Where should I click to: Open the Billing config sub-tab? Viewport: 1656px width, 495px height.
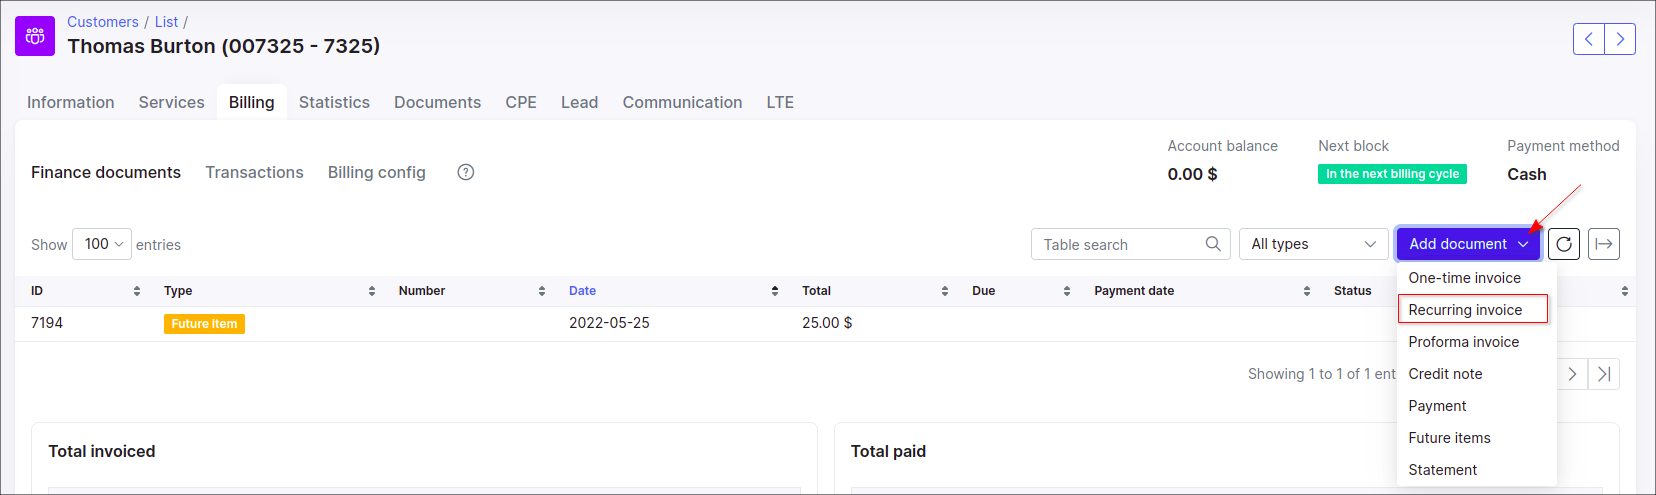click(376, 172)
